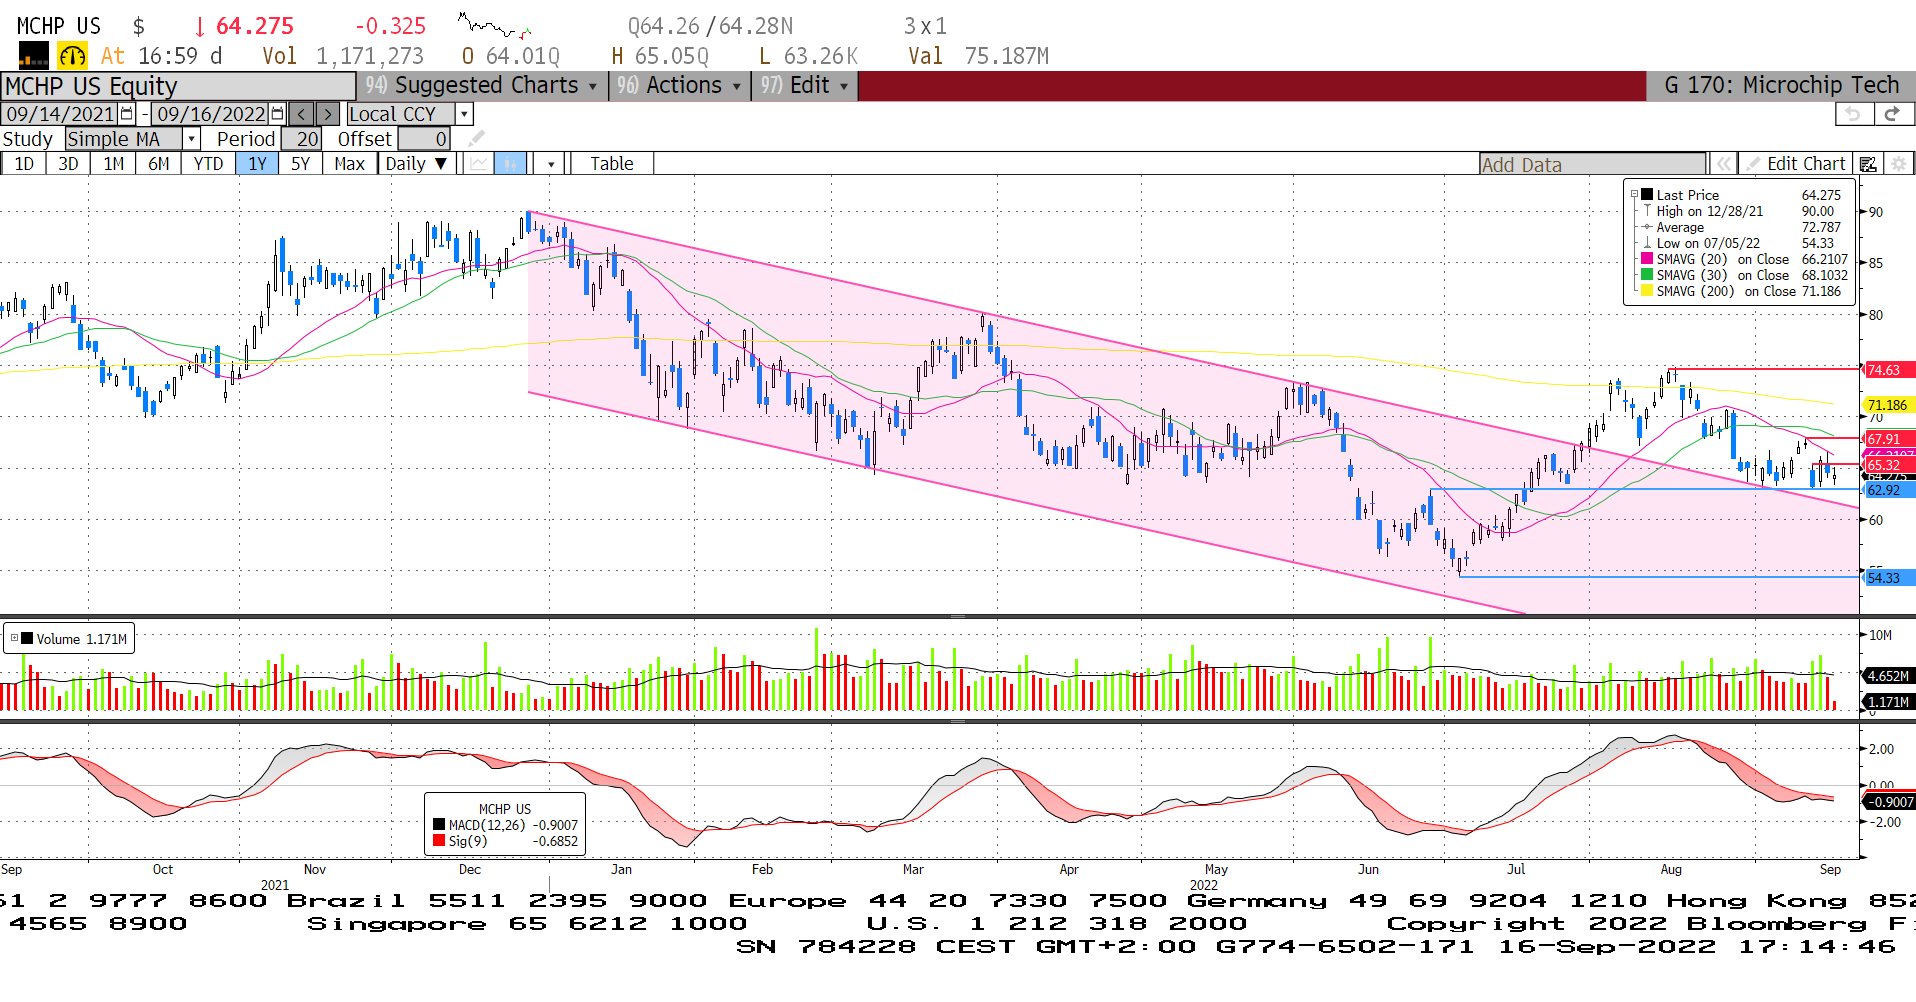The width and height of the screenshot is (1916, 1002).
Task: Click the -0.9007 MACD axis label
Action: click(x=1888, y=802)
